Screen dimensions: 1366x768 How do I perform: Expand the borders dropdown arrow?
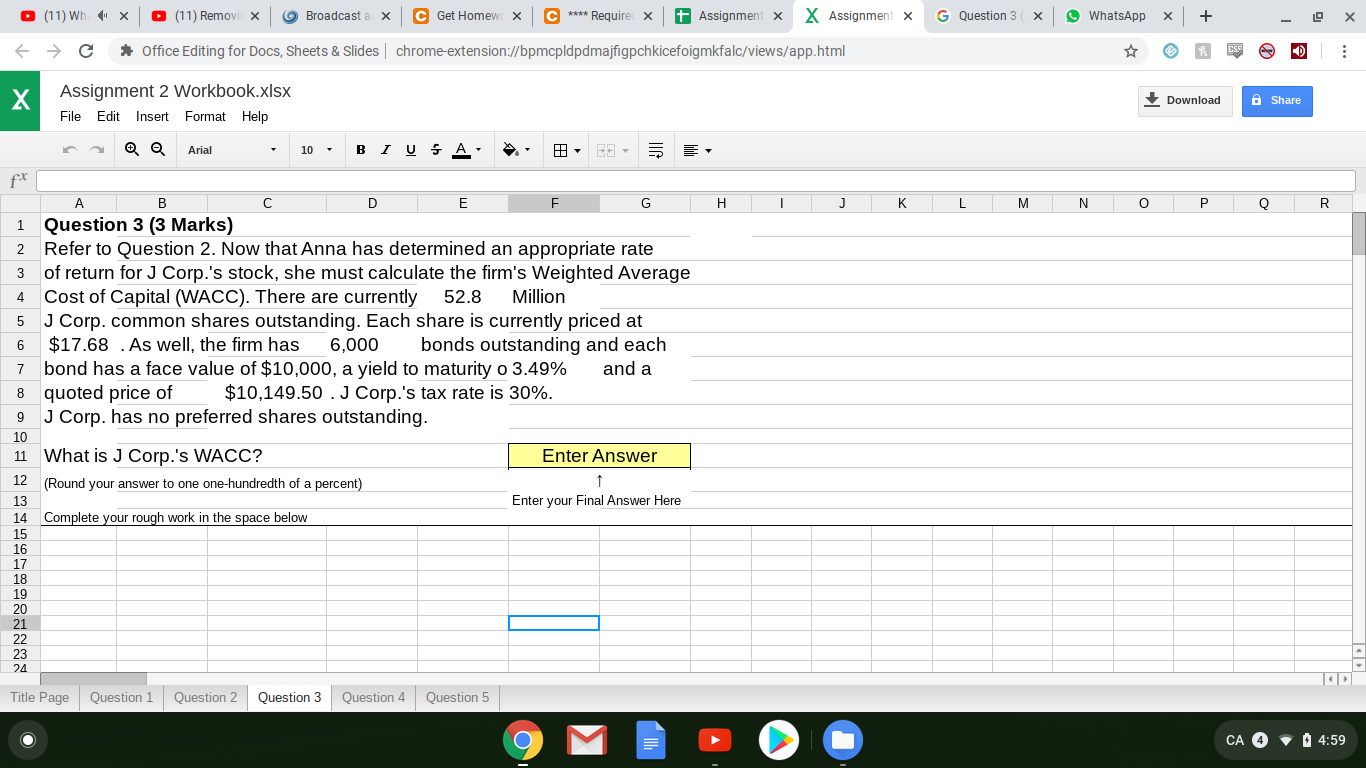click(x=577, y=150)
